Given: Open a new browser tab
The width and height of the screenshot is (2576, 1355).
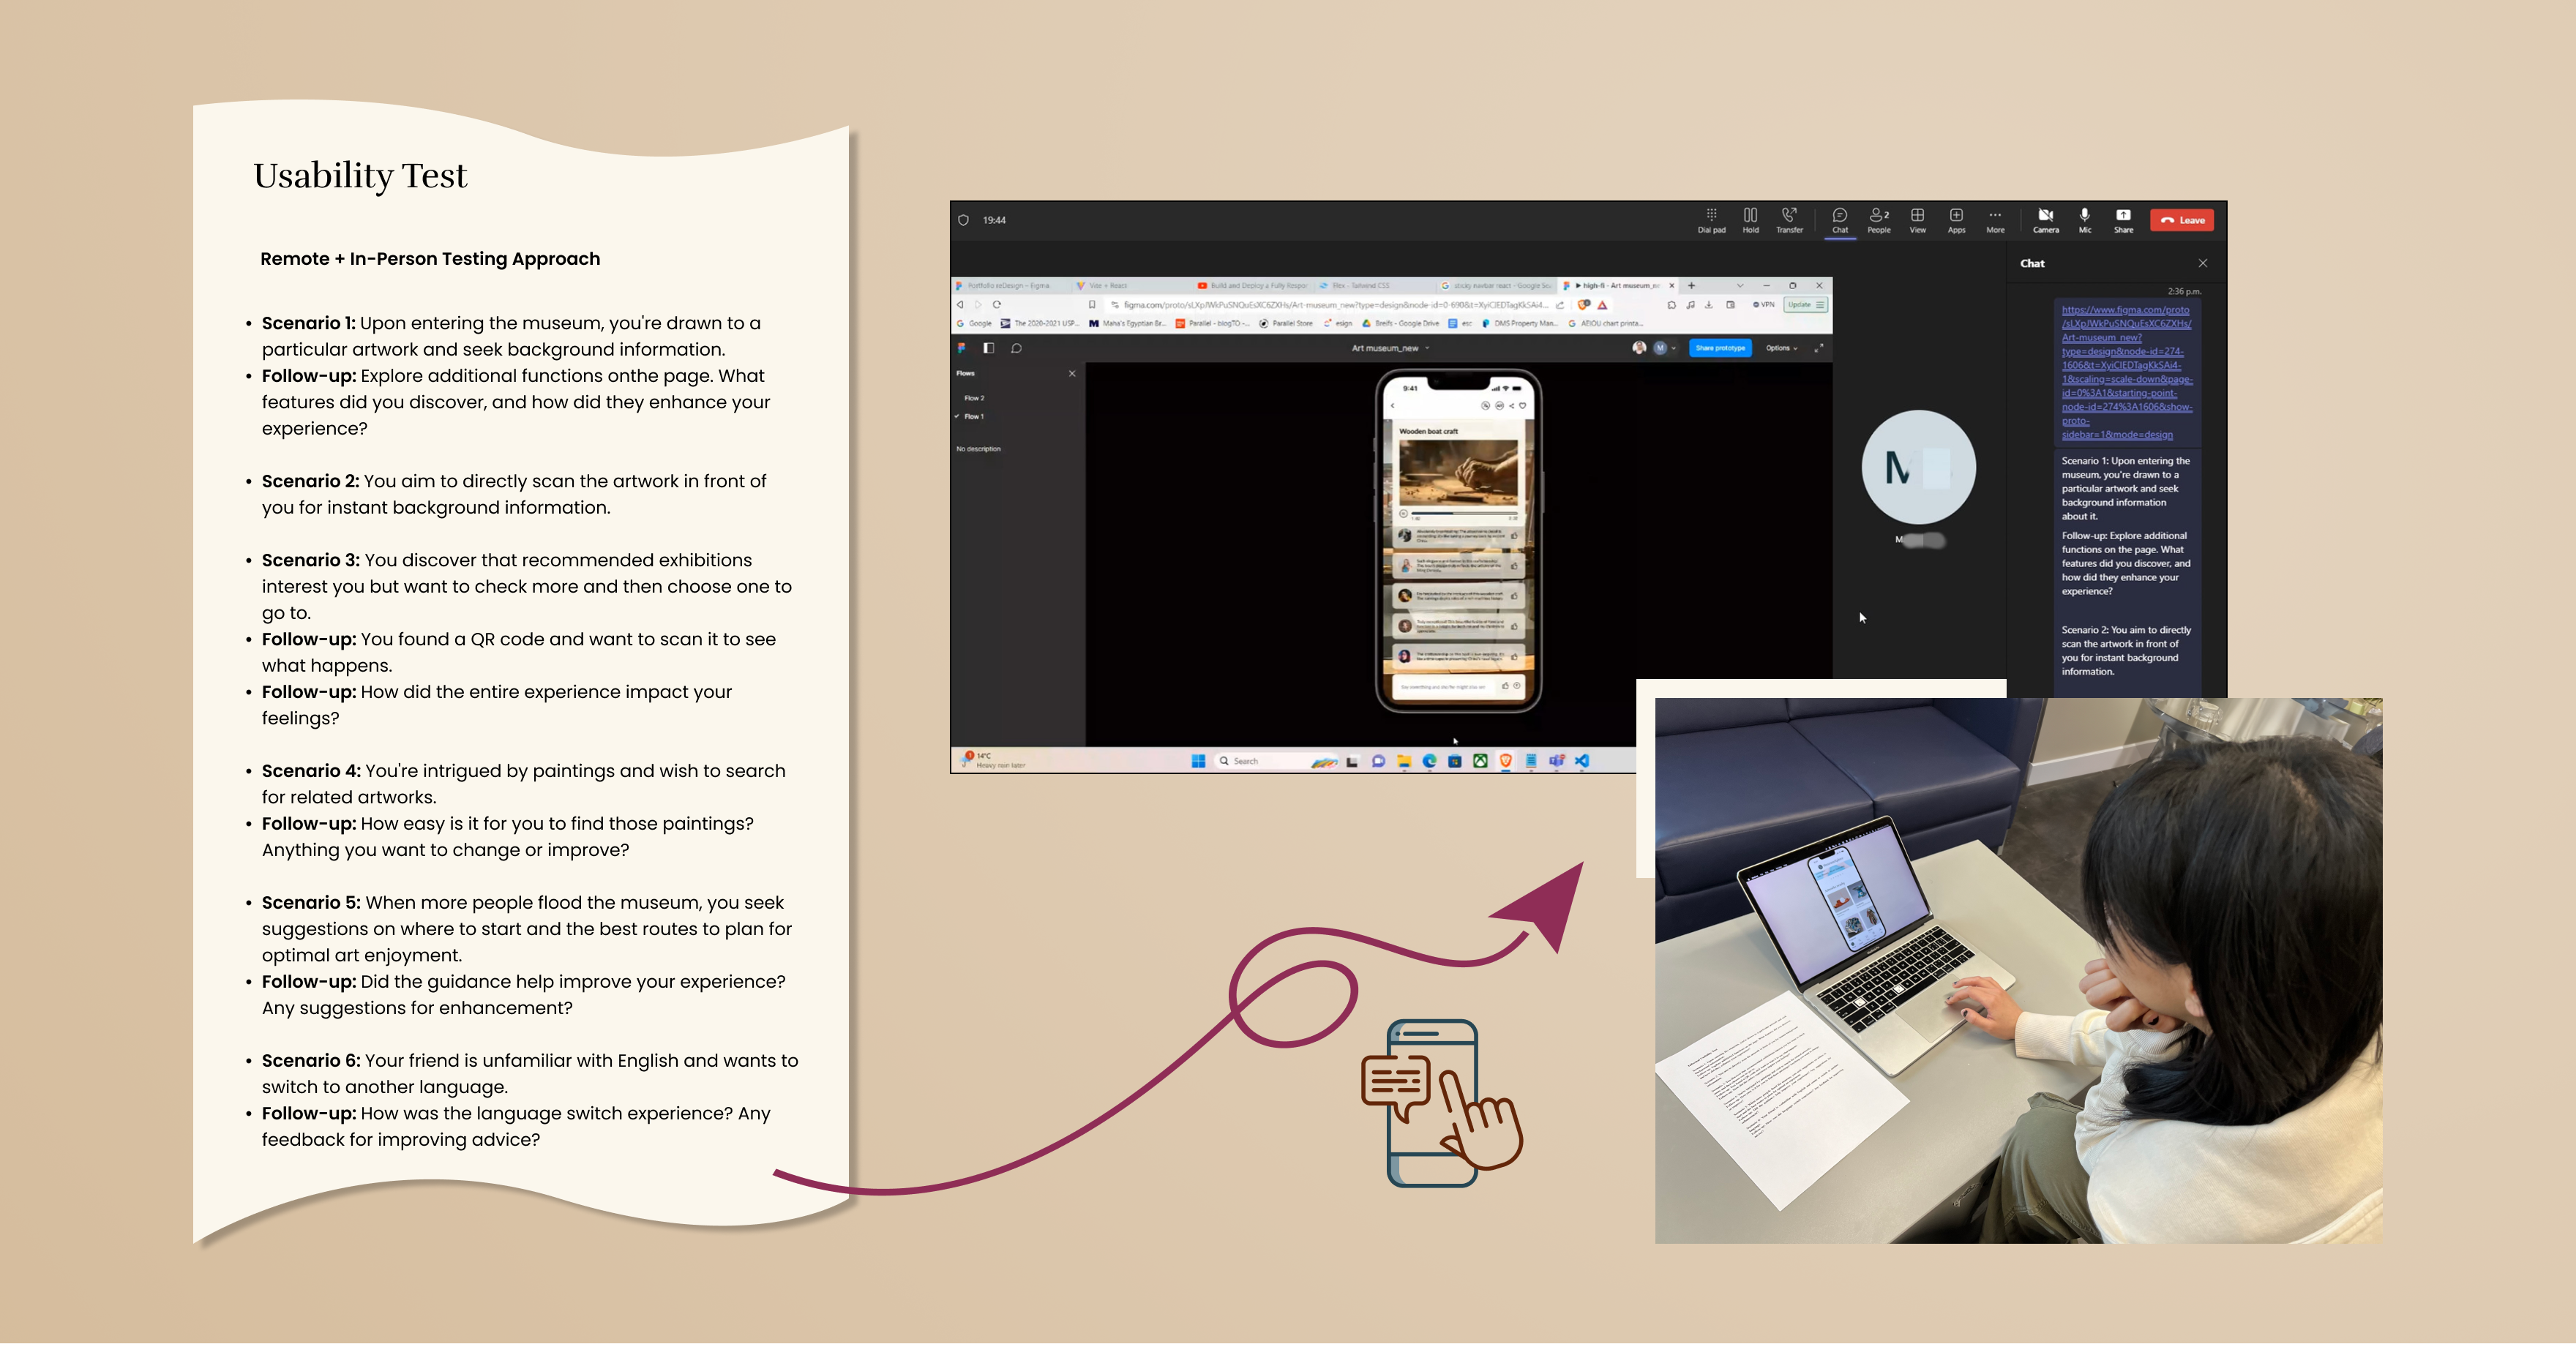Looking at the screenshot, I should click(x=1691, y=286).
